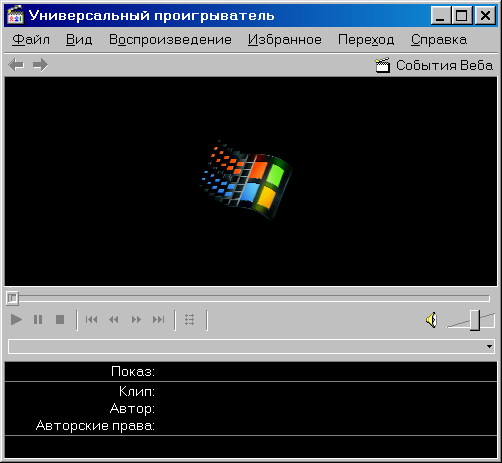
Task: Click the clapperboard icon beside События Веба
Action: [x=382, y=65]
